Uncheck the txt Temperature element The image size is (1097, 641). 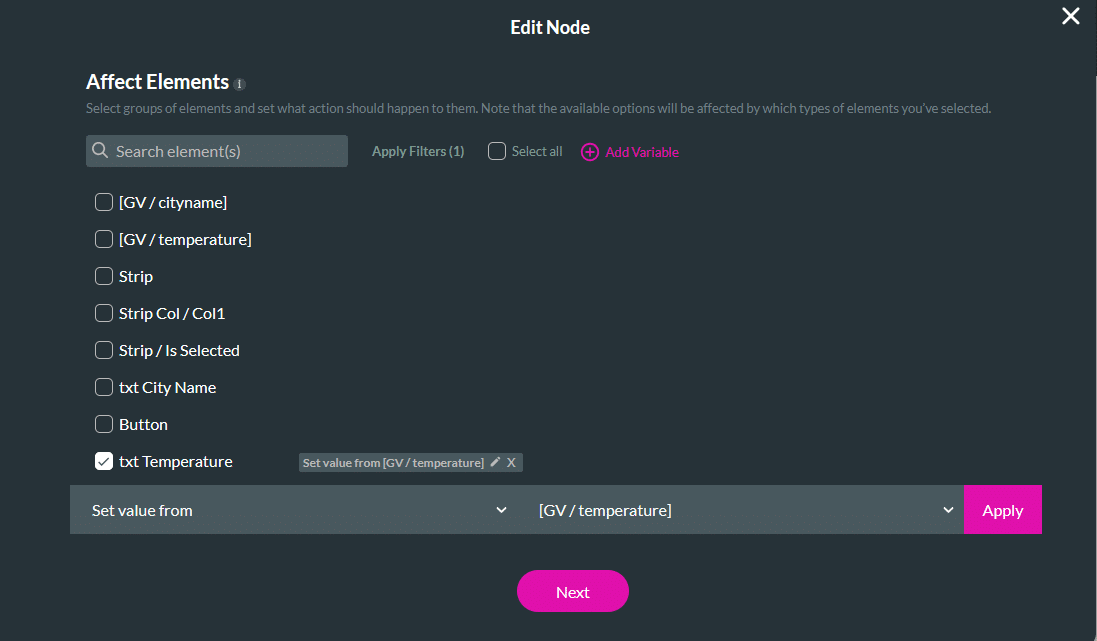click(103, 461)
